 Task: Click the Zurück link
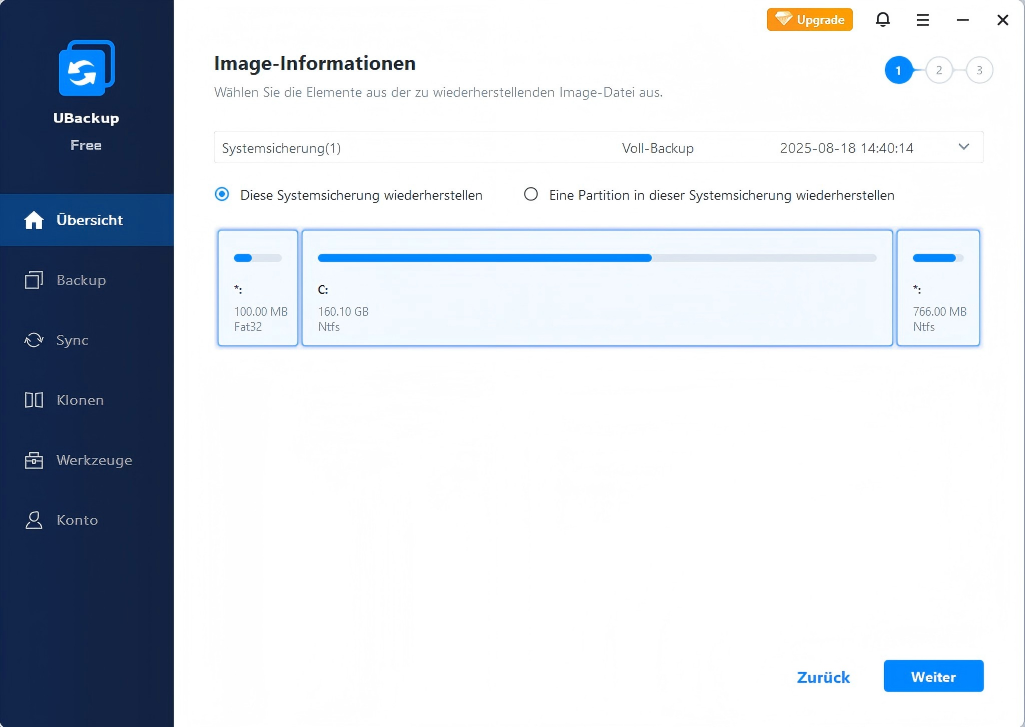[x=823, y=677]
